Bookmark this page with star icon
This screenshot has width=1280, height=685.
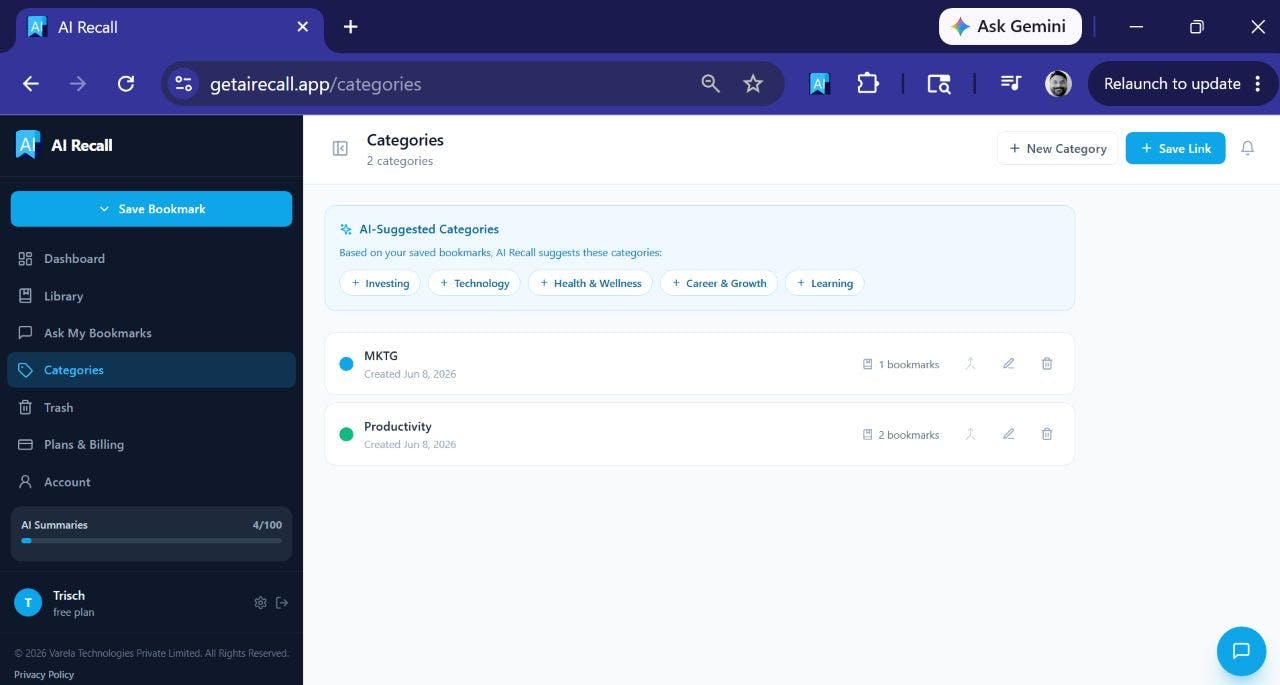pyautogui.click(x=753, y=84)
